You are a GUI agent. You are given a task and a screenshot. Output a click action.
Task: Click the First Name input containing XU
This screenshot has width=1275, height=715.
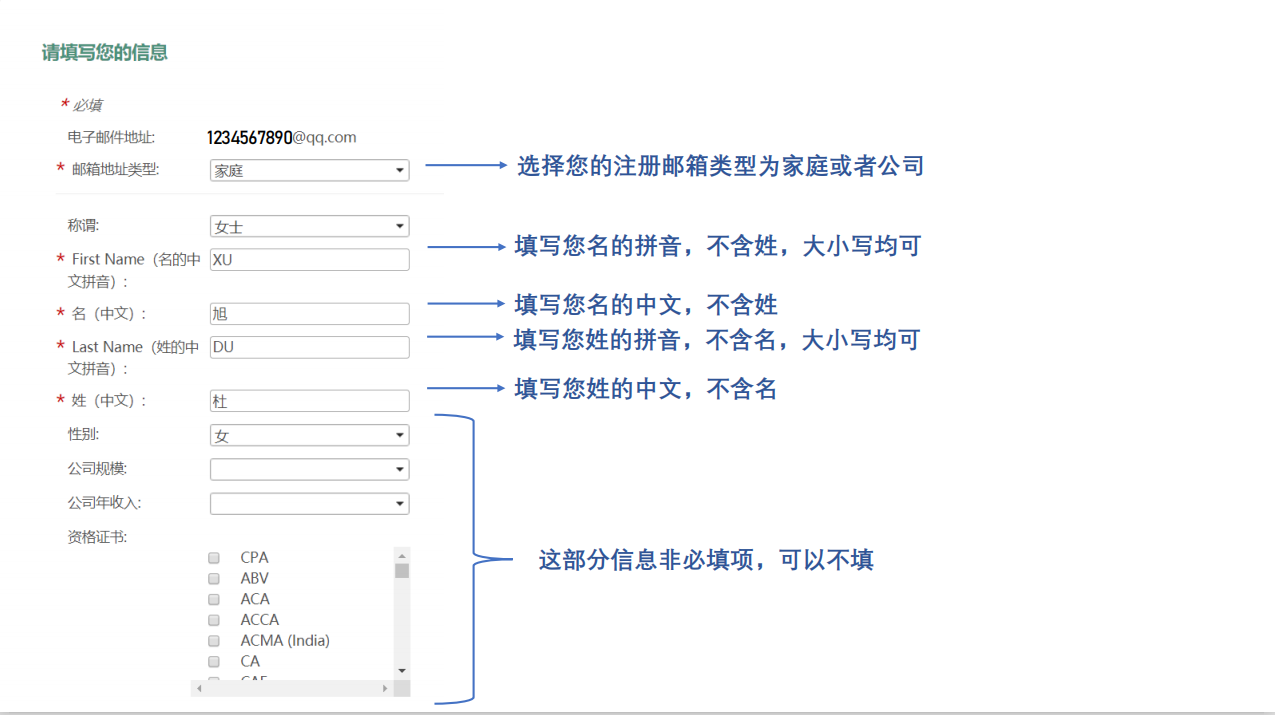[x=309, y=259]
